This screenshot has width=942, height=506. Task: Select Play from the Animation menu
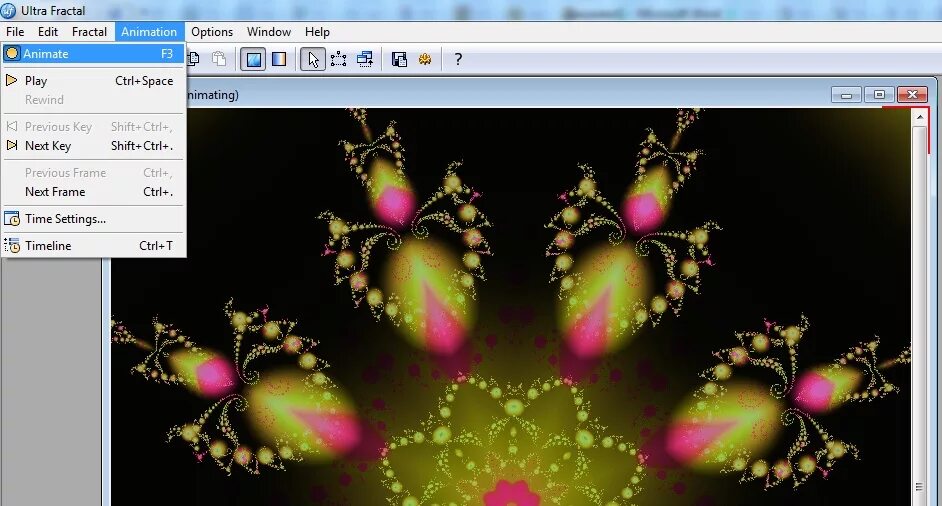pyautogui.click(x=93, y=81)
